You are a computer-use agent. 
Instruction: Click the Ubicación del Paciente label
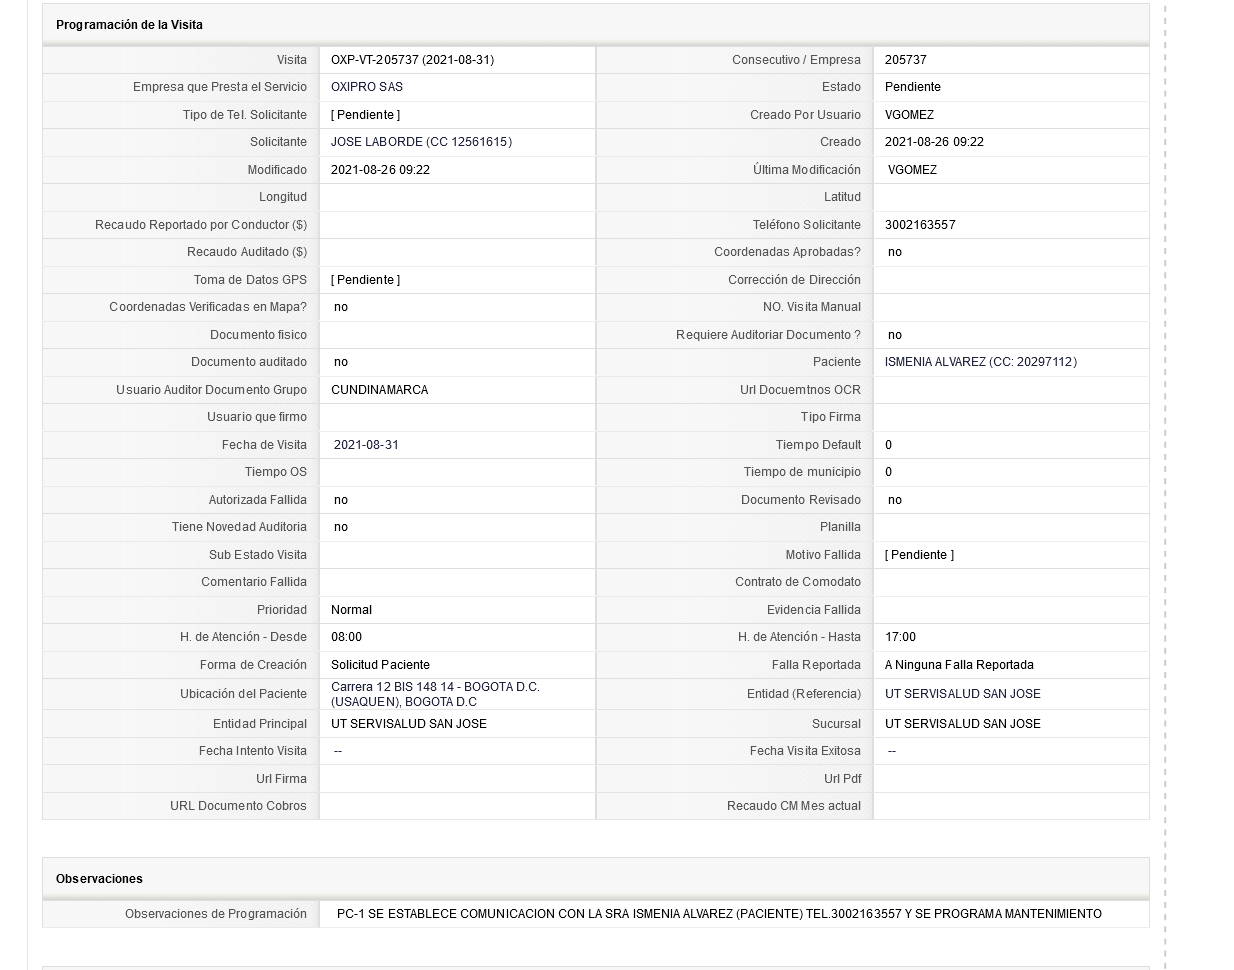[243, 694]
